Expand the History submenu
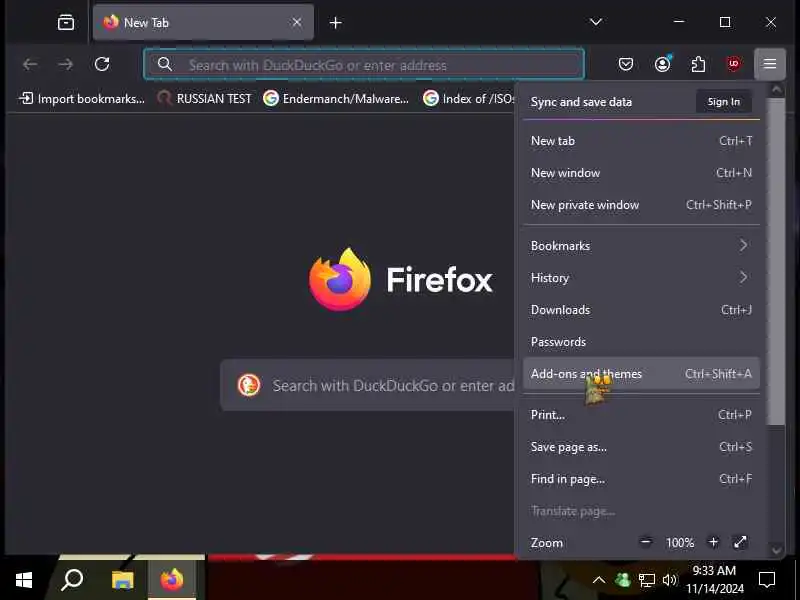The height and width of the screenshot is (600, 800). (641, 278)
